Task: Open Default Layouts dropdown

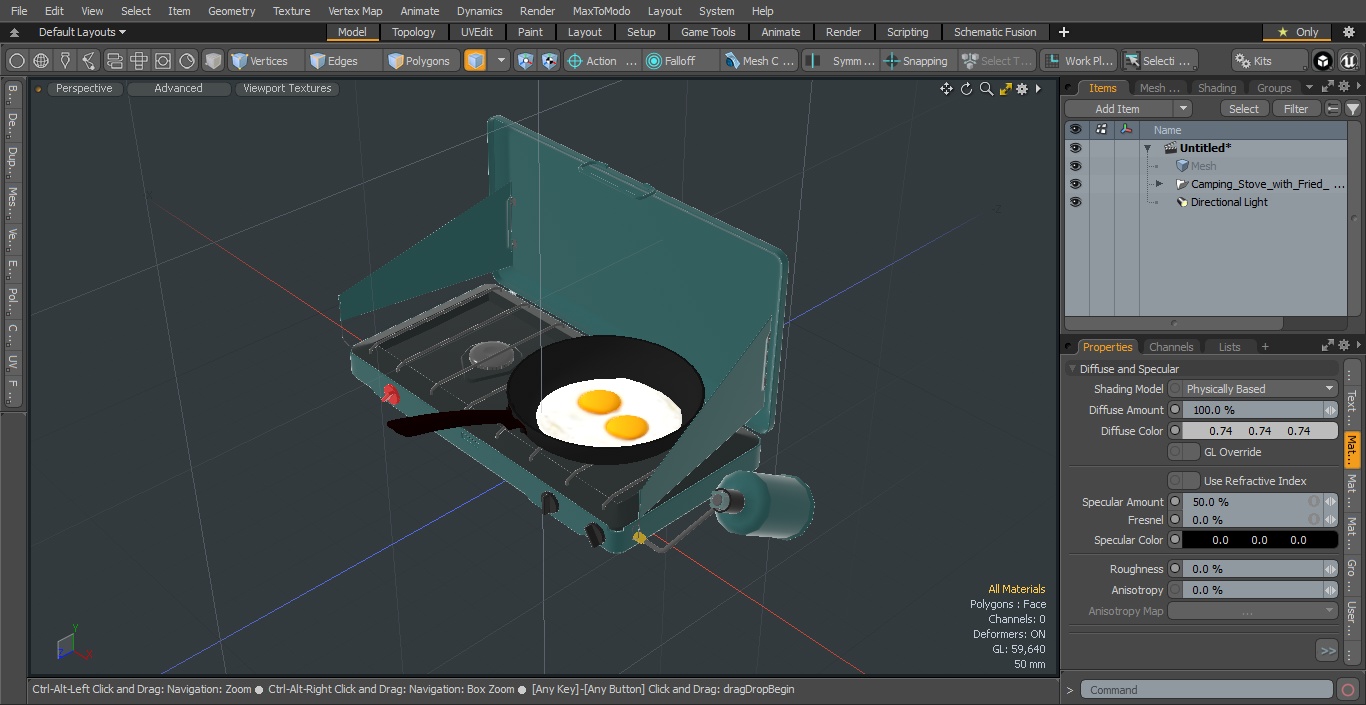Action: click(x=82, y=32)
